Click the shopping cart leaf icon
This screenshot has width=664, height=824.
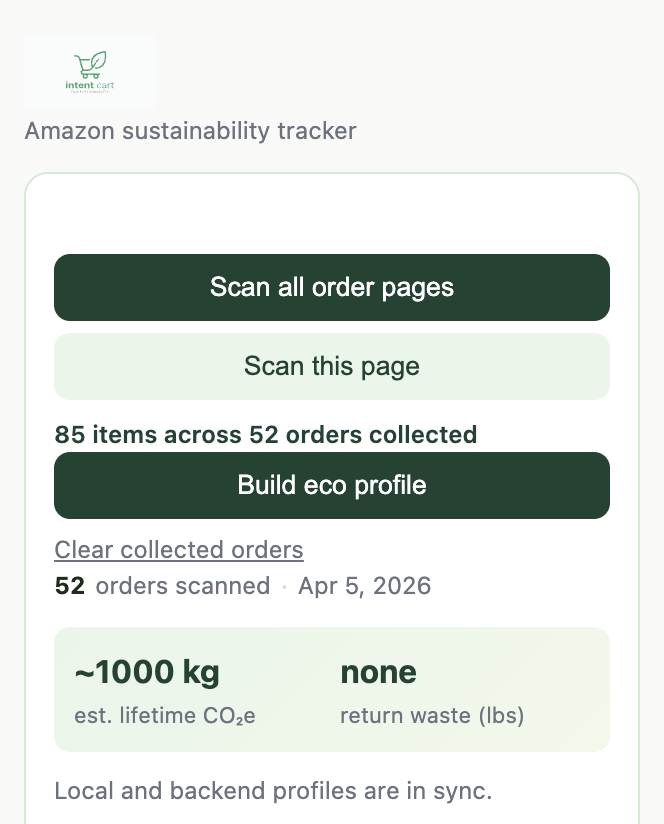(90, 65)
